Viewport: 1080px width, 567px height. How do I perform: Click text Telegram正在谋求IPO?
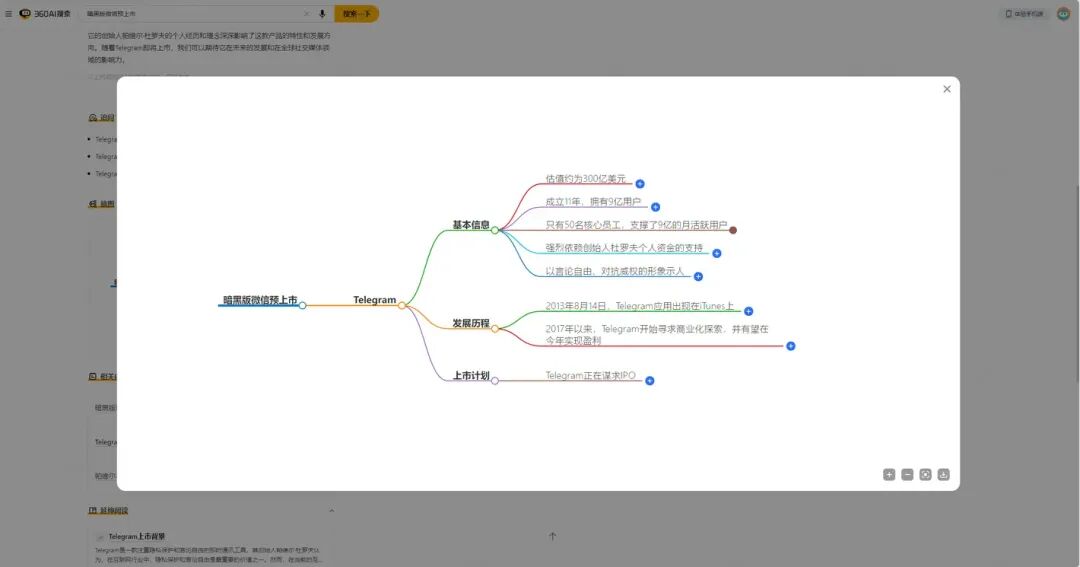590,375
